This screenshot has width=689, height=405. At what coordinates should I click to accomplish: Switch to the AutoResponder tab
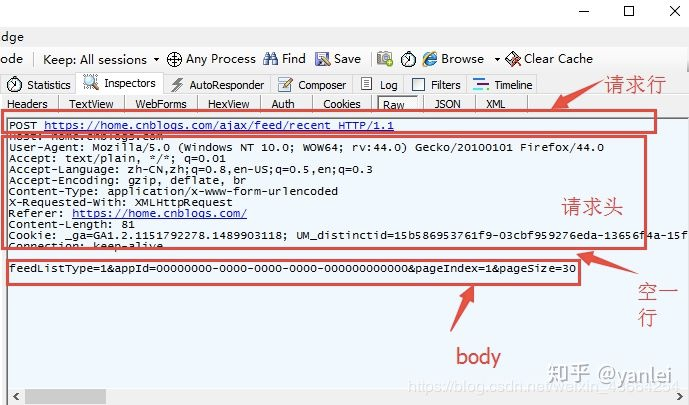click(218, 85)
